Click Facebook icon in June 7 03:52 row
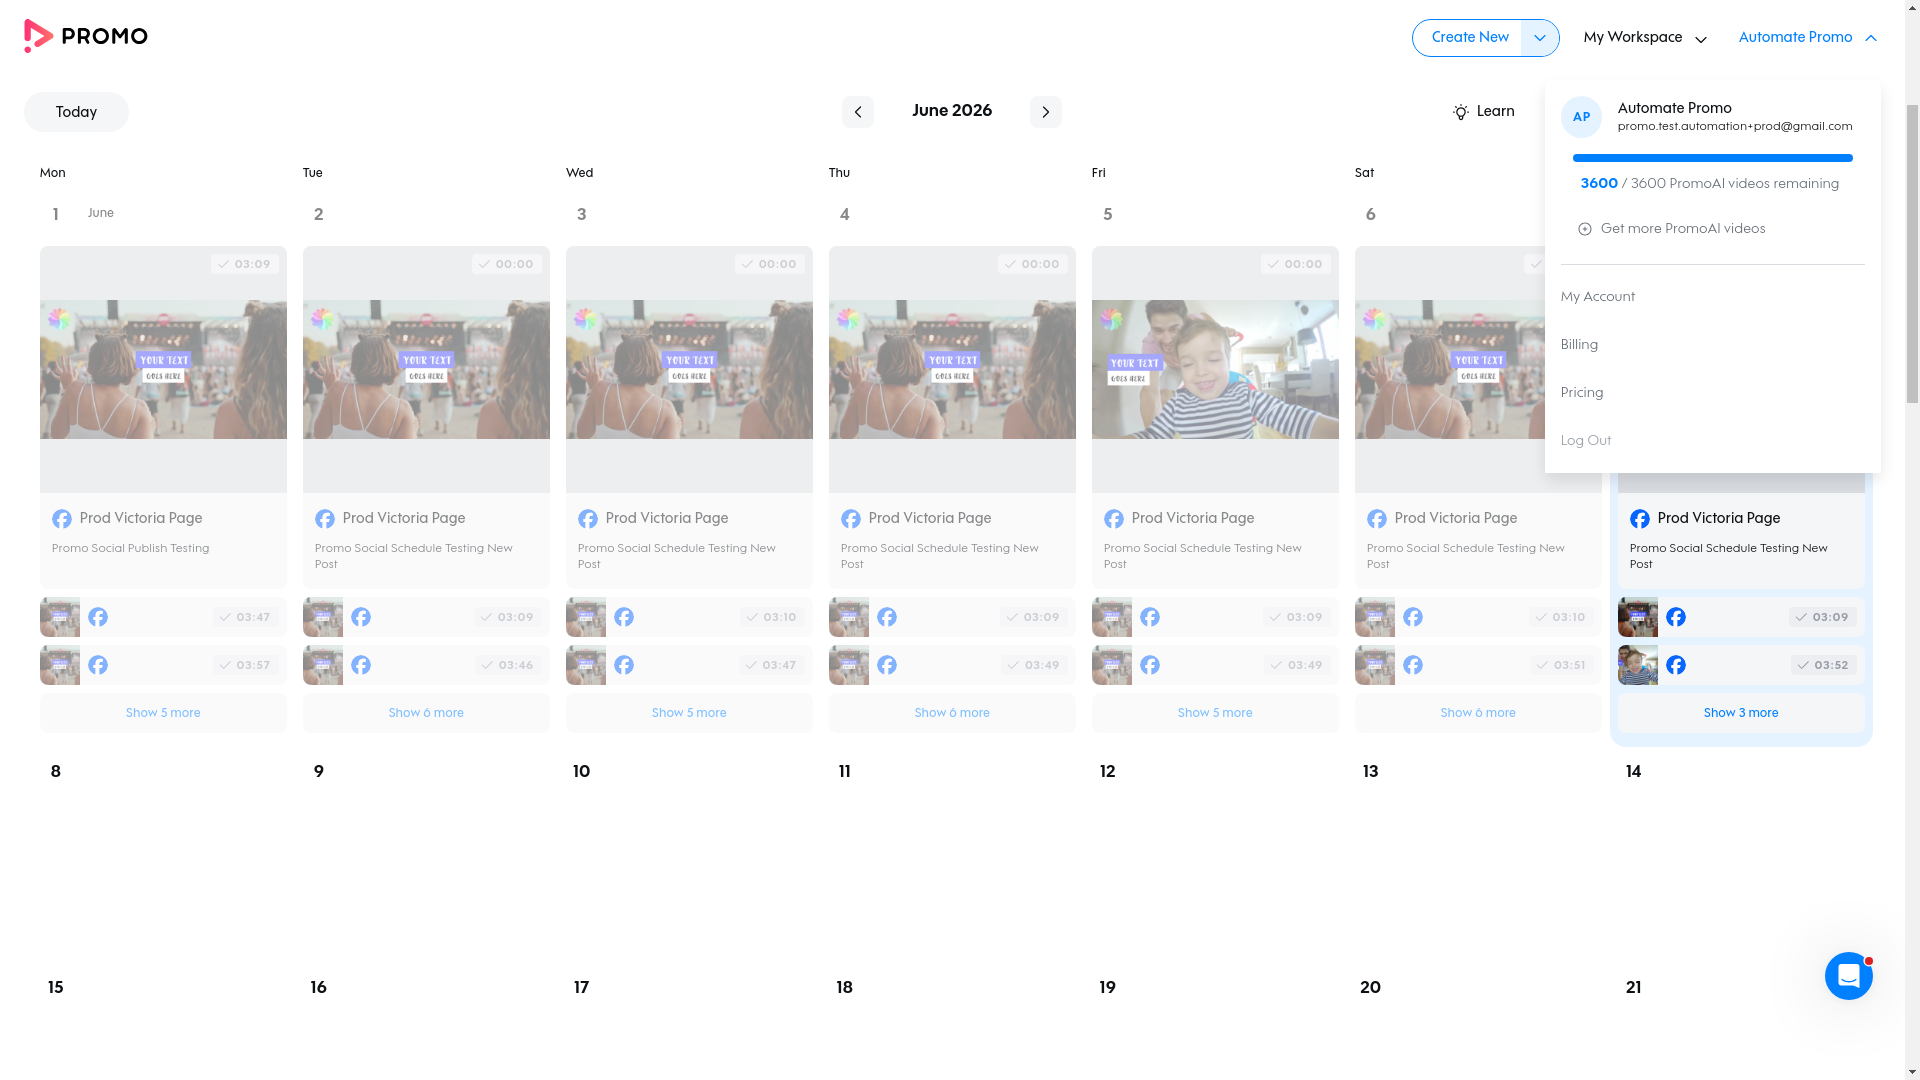 click(1676, 665)
